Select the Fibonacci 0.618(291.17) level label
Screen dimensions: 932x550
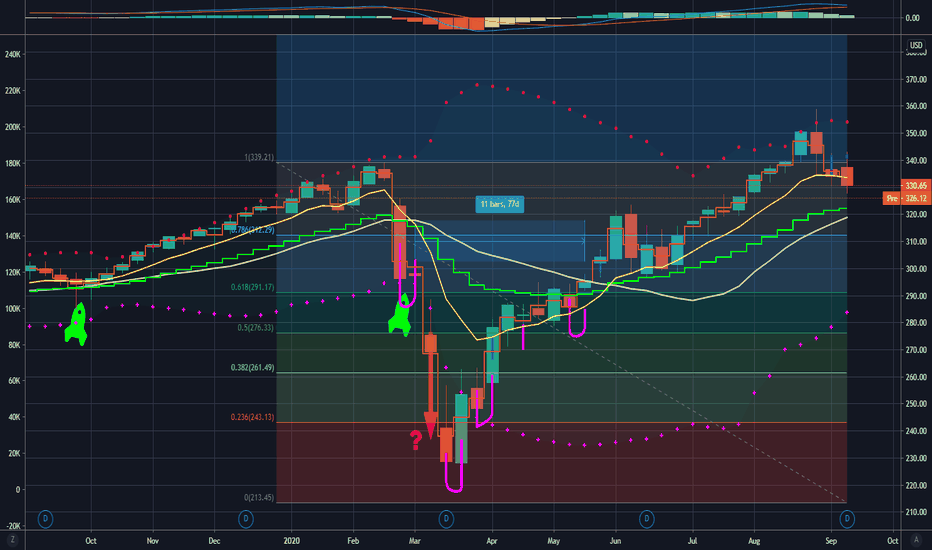(253, 287)
